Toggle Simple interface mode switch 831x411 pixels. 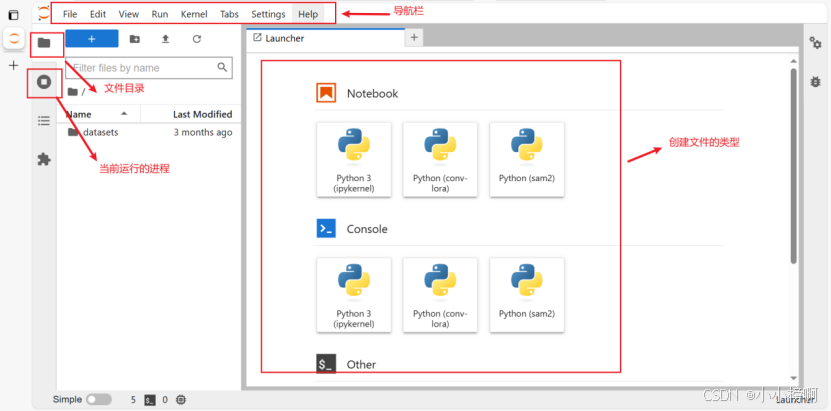click(x=99, y=399)
